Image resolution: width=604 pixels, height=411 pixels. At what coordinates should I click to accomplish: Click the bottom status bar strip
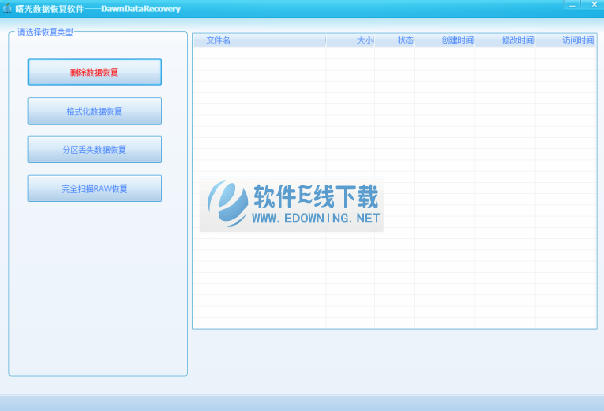click(302, 402)
